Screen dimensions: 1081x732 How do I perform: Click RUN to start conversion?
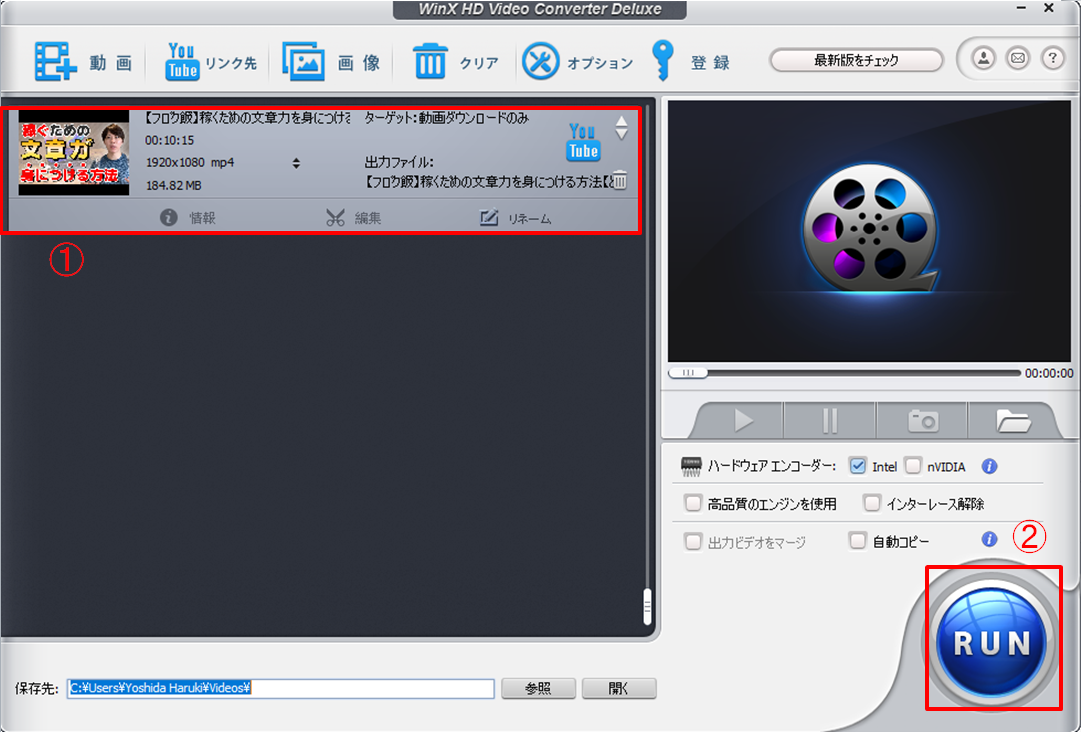pyautogui.click(x=993, y=638)
